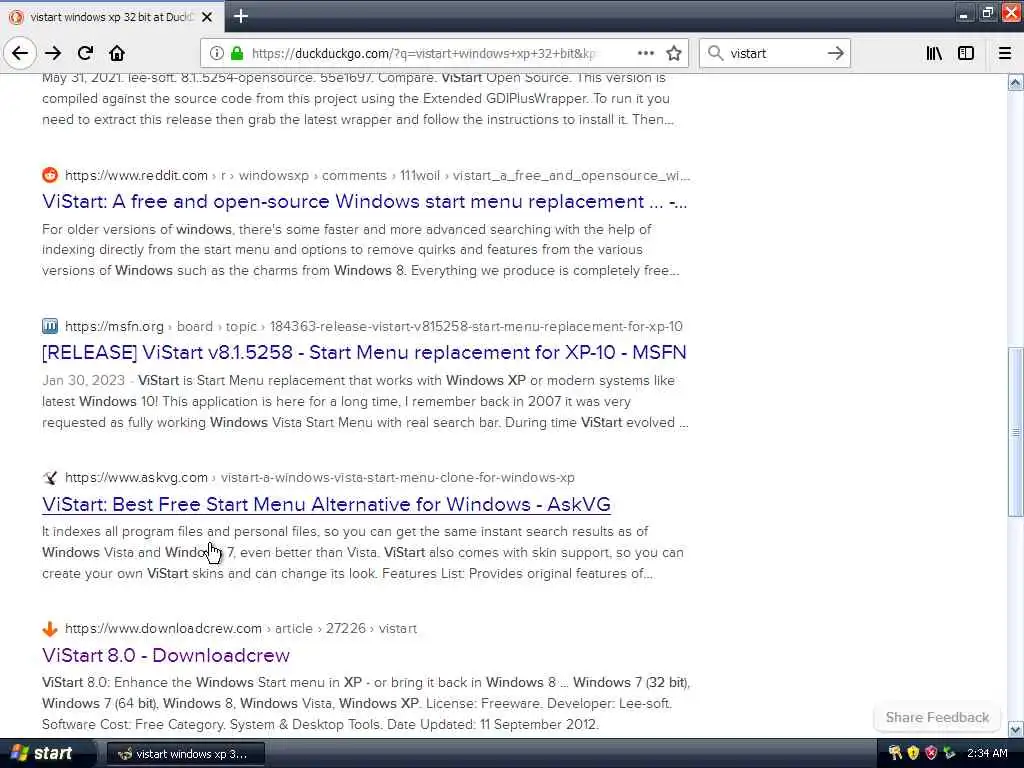Reload the current page

coord(85,53)
